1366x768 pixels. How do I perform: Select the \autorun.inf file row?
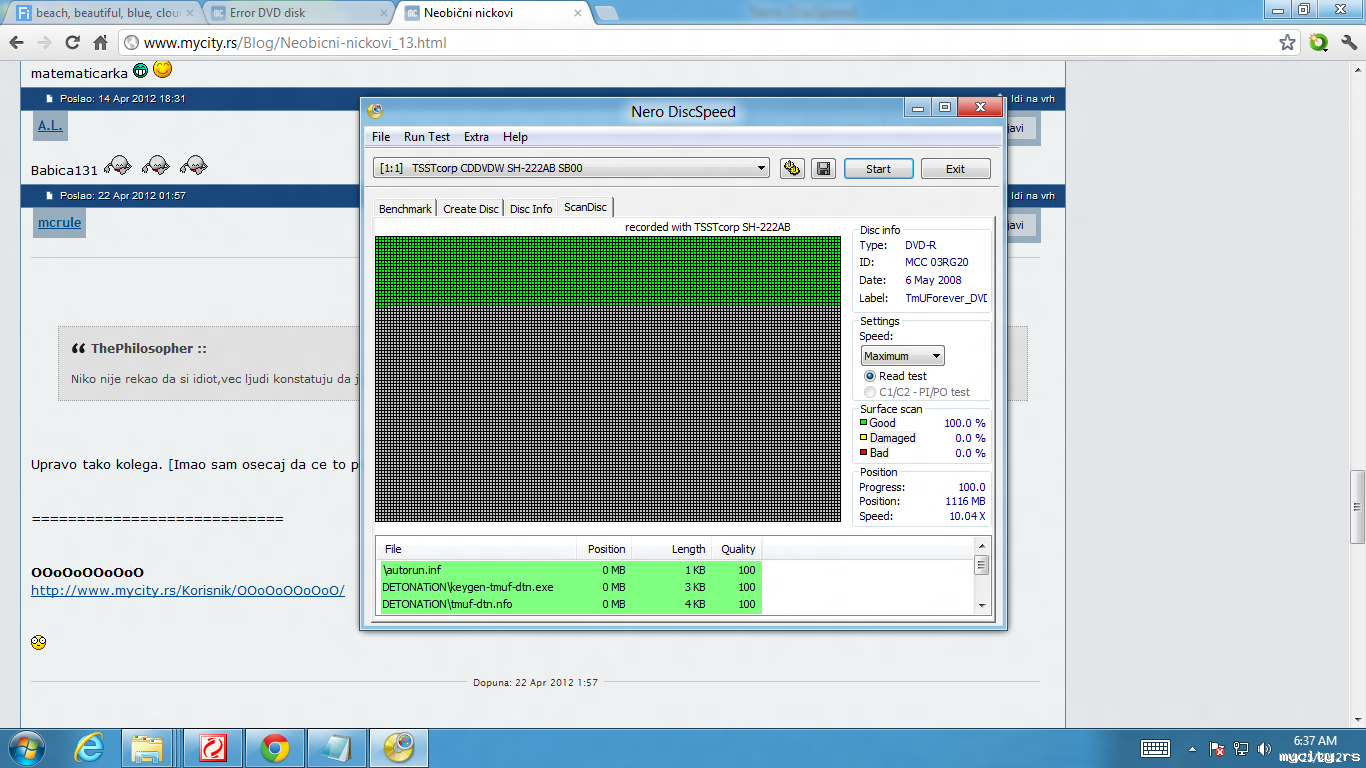569,570
